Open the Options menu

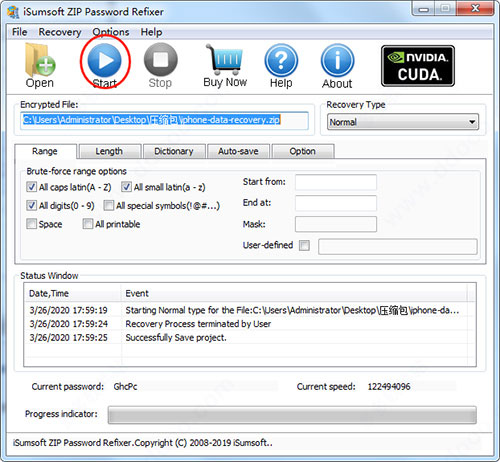tap(111, 32)
